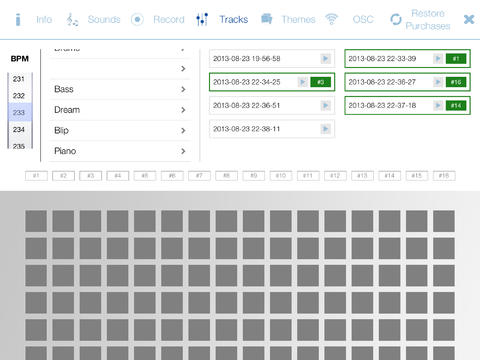Viewport: 480px width, 360px height.
Task: Select highlighted BPM value 233
Action: [x=19, y=113]
